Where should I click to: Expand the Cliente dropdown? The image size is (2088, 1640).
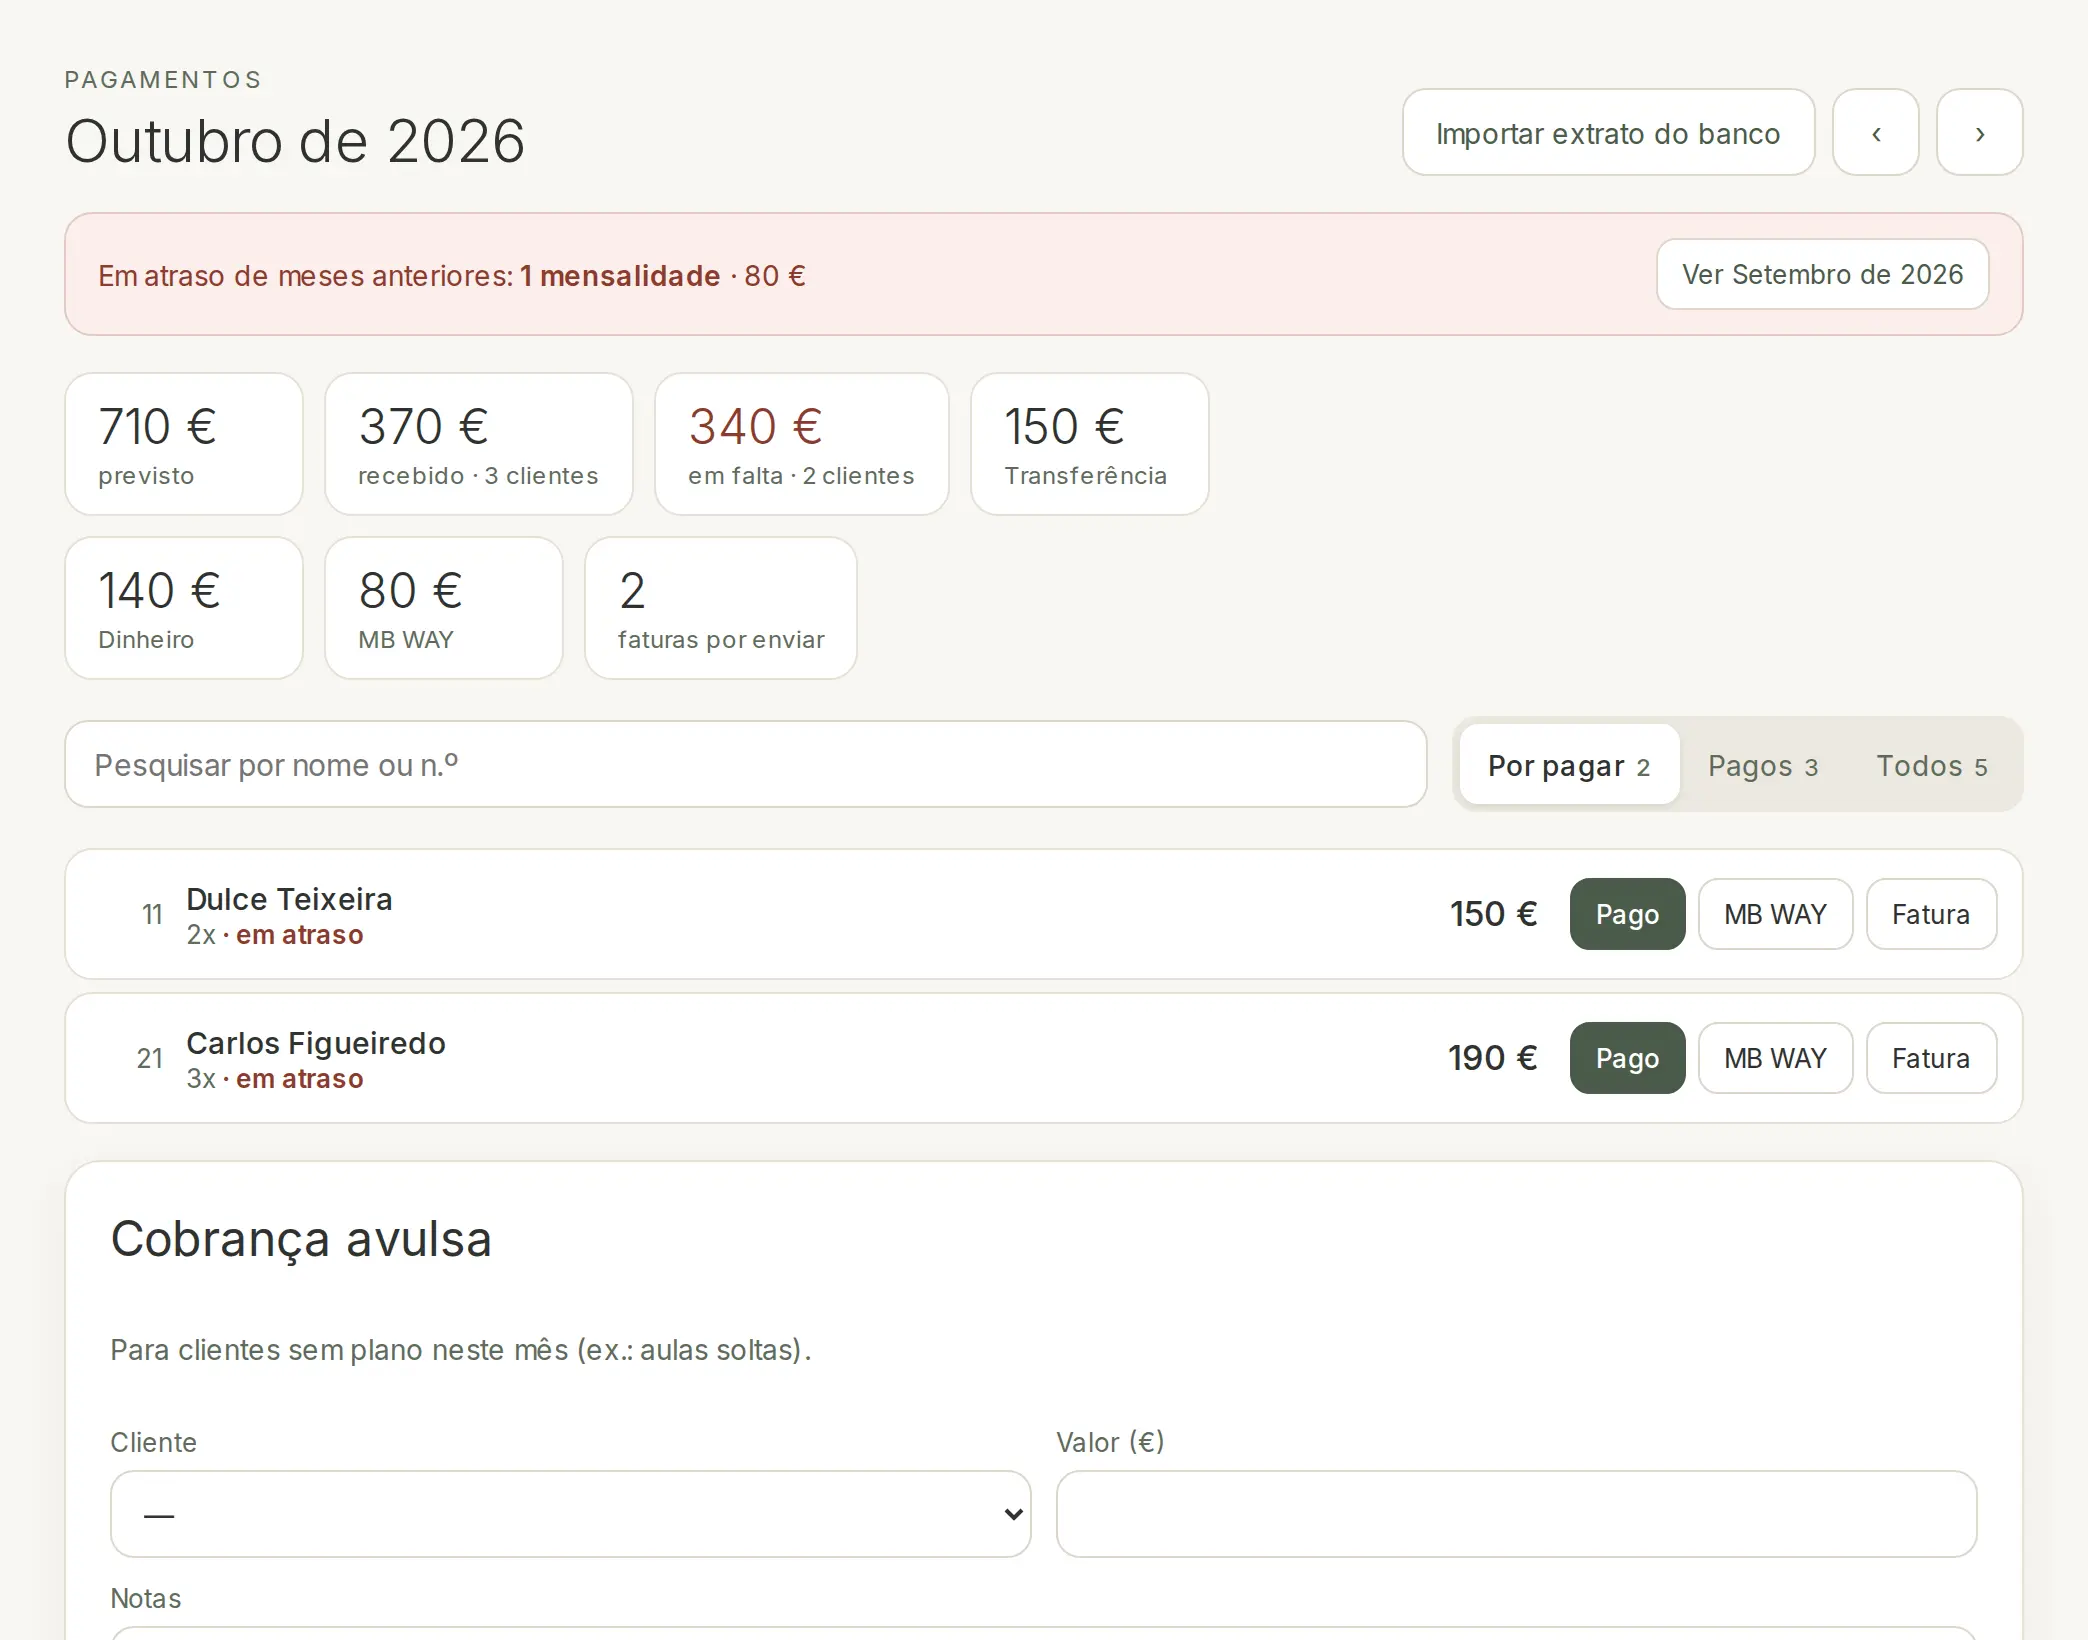click(570, 1514)
